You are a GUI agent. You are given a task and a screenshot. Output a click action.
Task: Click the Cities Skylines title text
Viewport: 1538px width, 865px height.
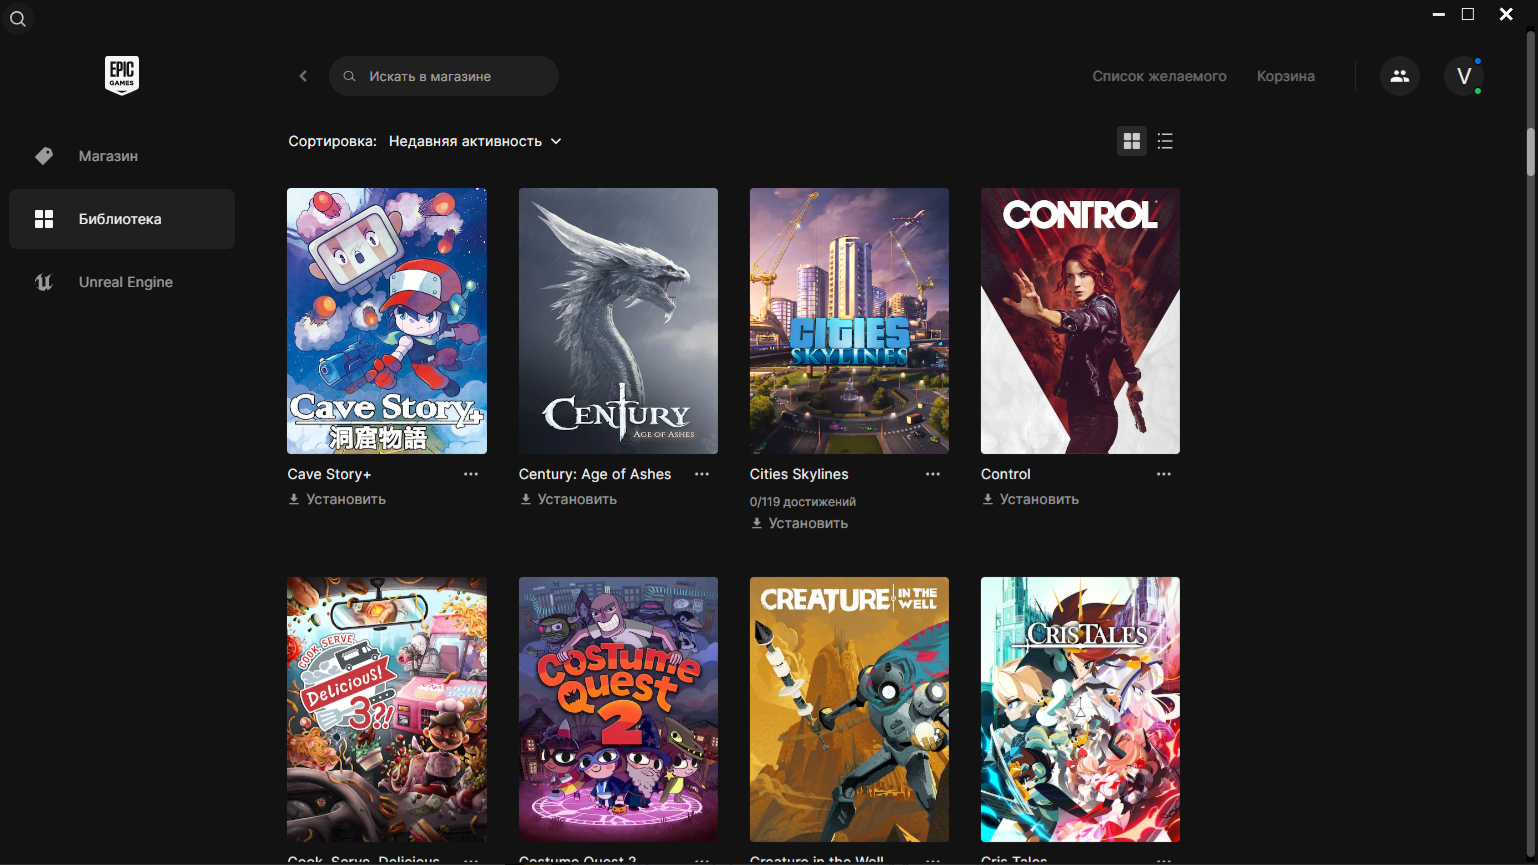tap(799, 474)
